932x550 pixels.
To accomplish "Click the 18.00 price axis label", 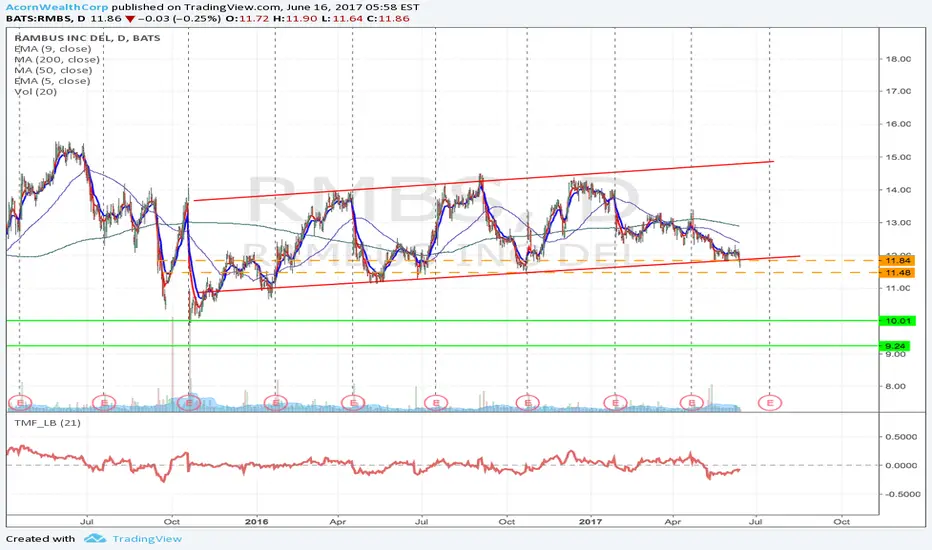I will (x=898, y=59).
